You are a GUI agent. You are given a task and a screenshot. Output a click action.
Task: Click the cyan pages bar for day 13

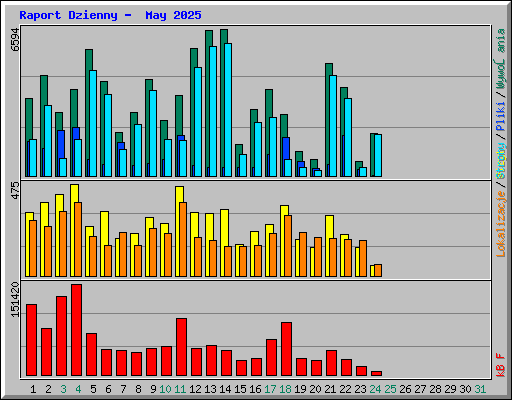click(x=213, y=111)
